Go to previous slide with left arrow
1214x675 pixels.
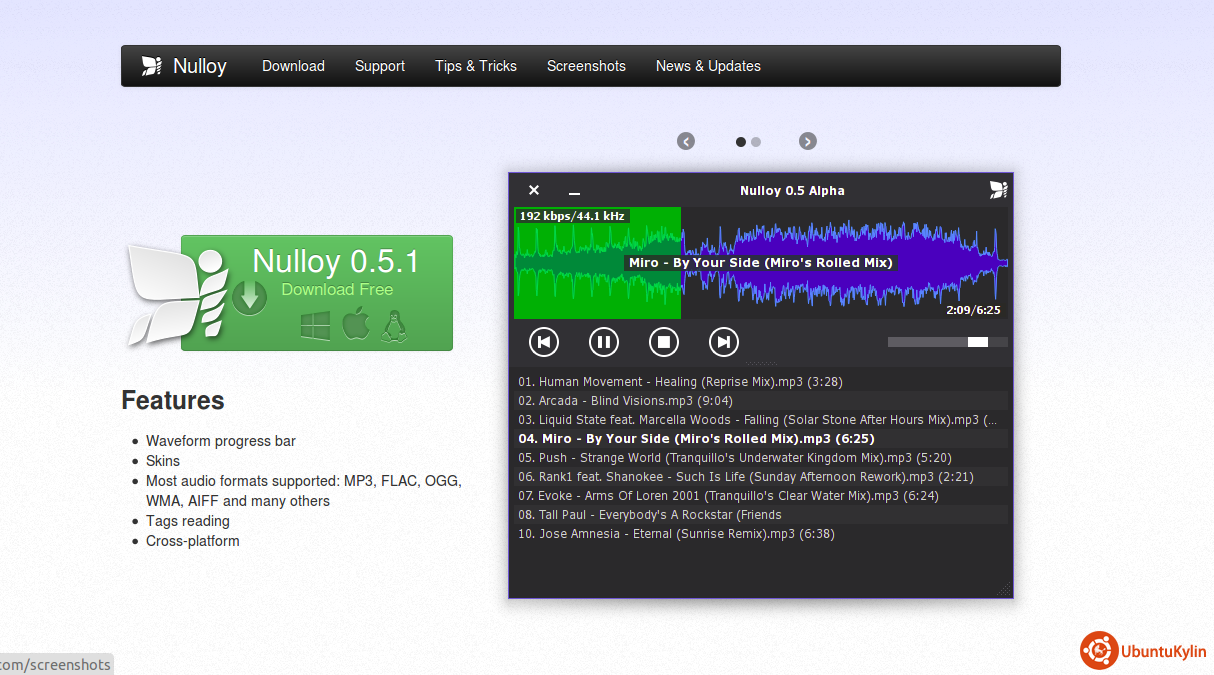pyautogui.click(x=686, y=141)
